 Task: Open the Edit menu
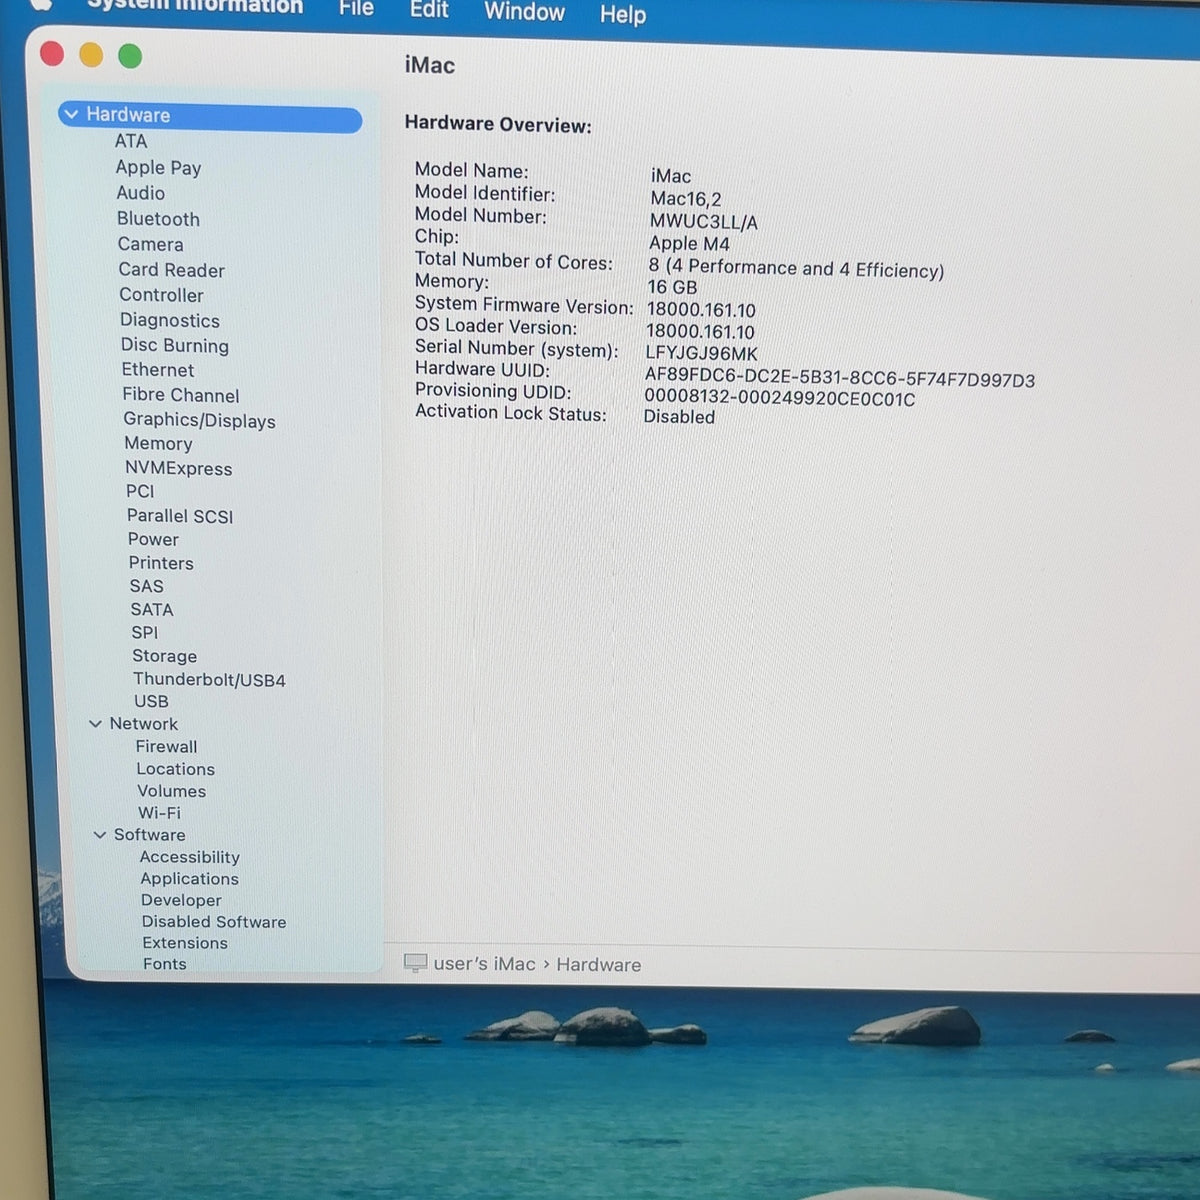pos(429,10)
